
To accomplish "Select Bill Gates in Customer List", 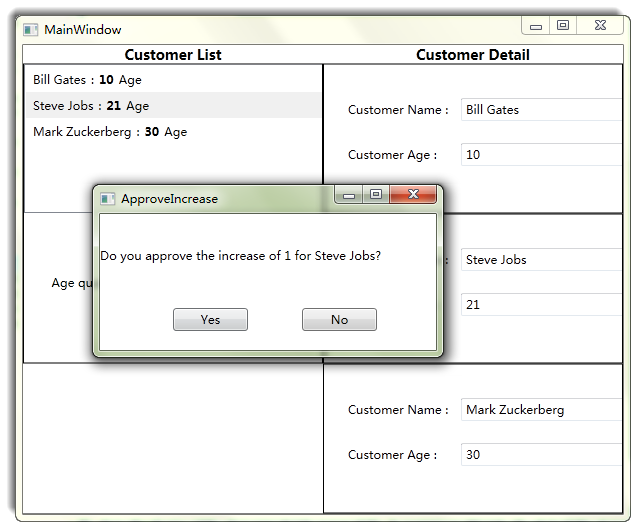I will 173,80.
